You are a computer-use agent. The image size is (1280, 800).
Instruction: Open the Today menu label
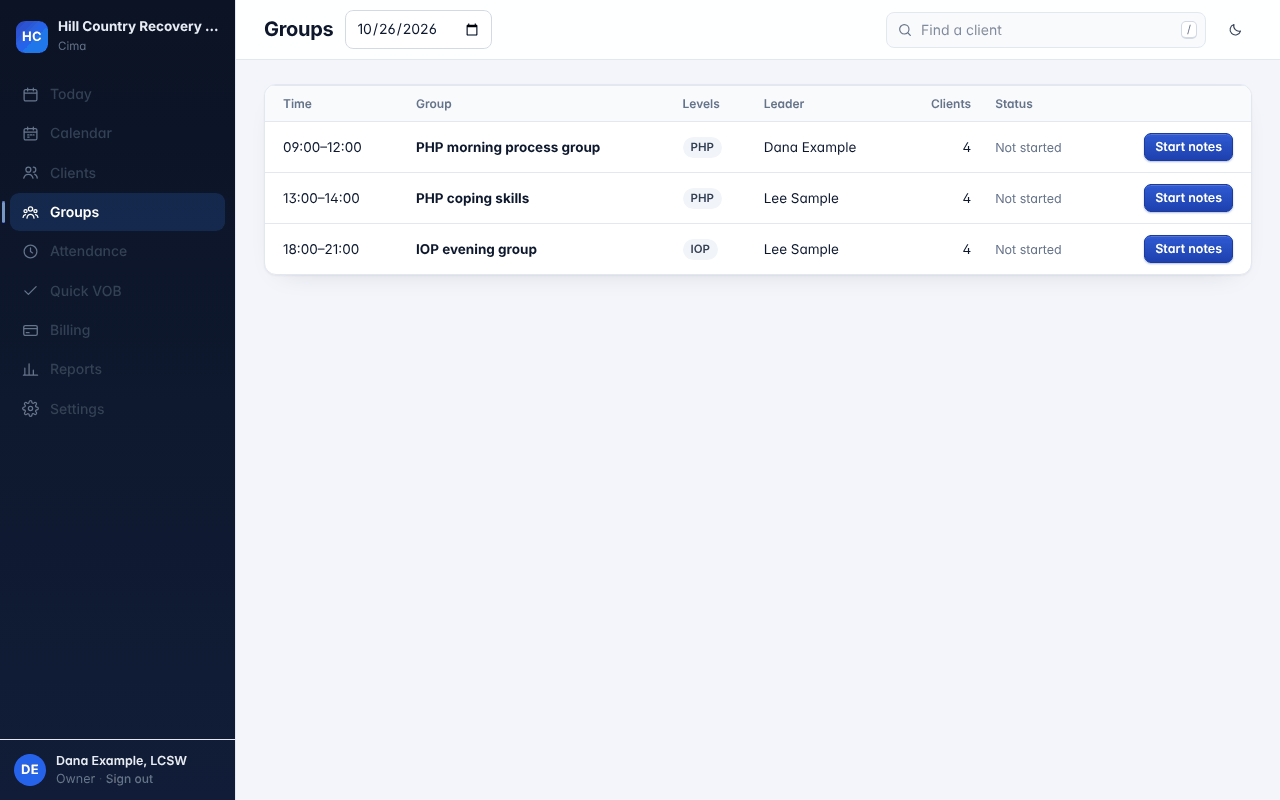(x=71, y=94)
